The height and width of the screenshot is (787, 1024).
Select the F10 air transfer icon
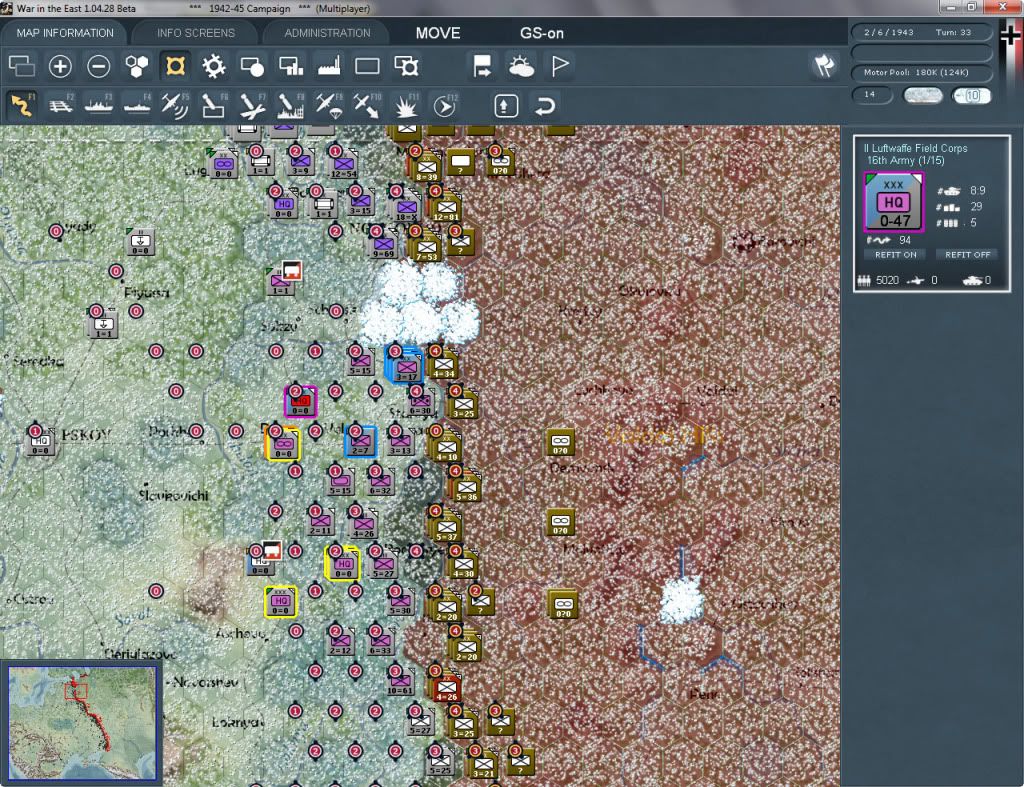coord(367,105)
